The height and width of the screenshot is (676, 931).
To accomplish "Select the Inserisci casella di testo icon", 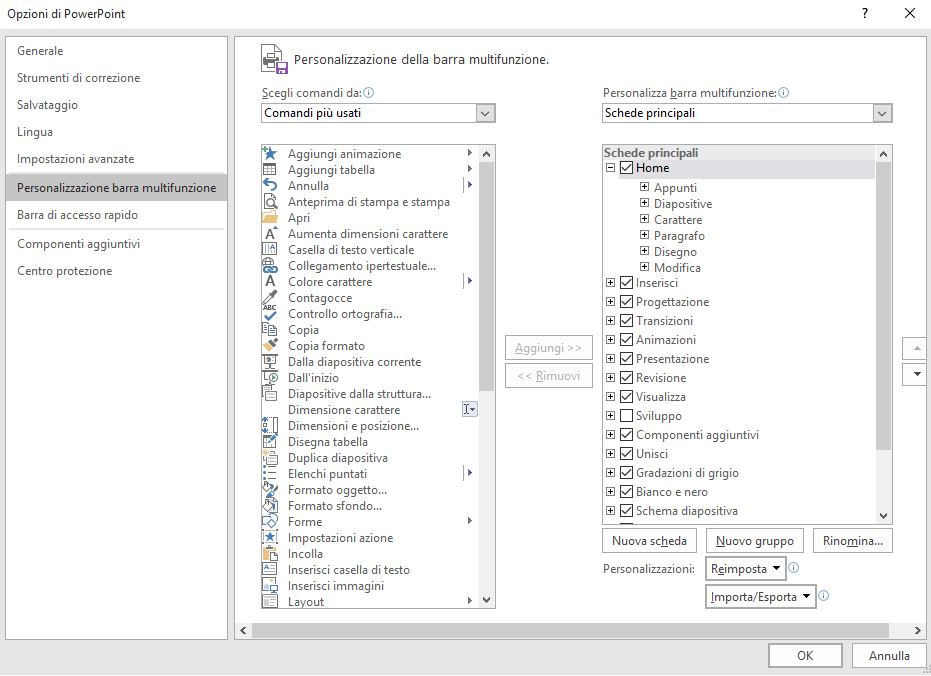I will 270,570.
